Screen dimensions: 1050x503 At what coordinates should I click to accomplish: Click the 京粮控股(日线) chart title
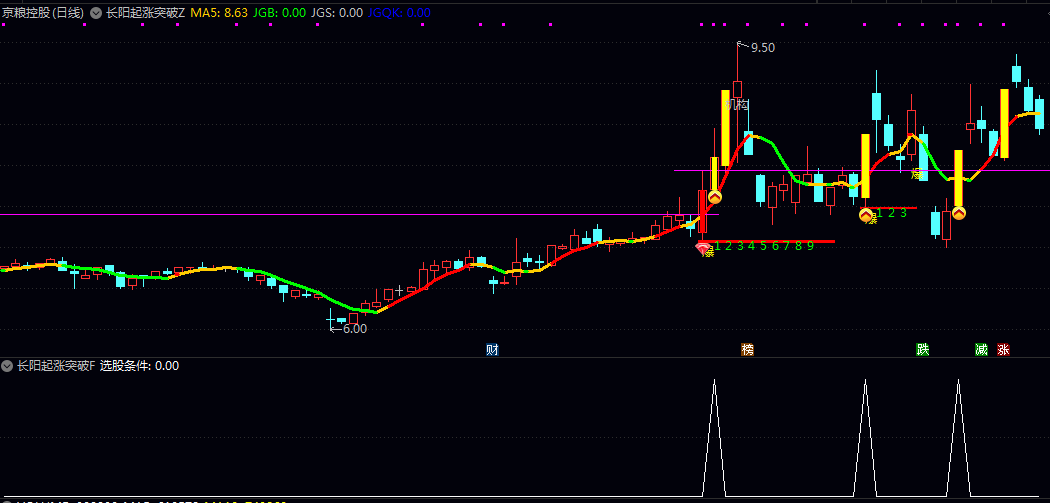click(42, 13)
